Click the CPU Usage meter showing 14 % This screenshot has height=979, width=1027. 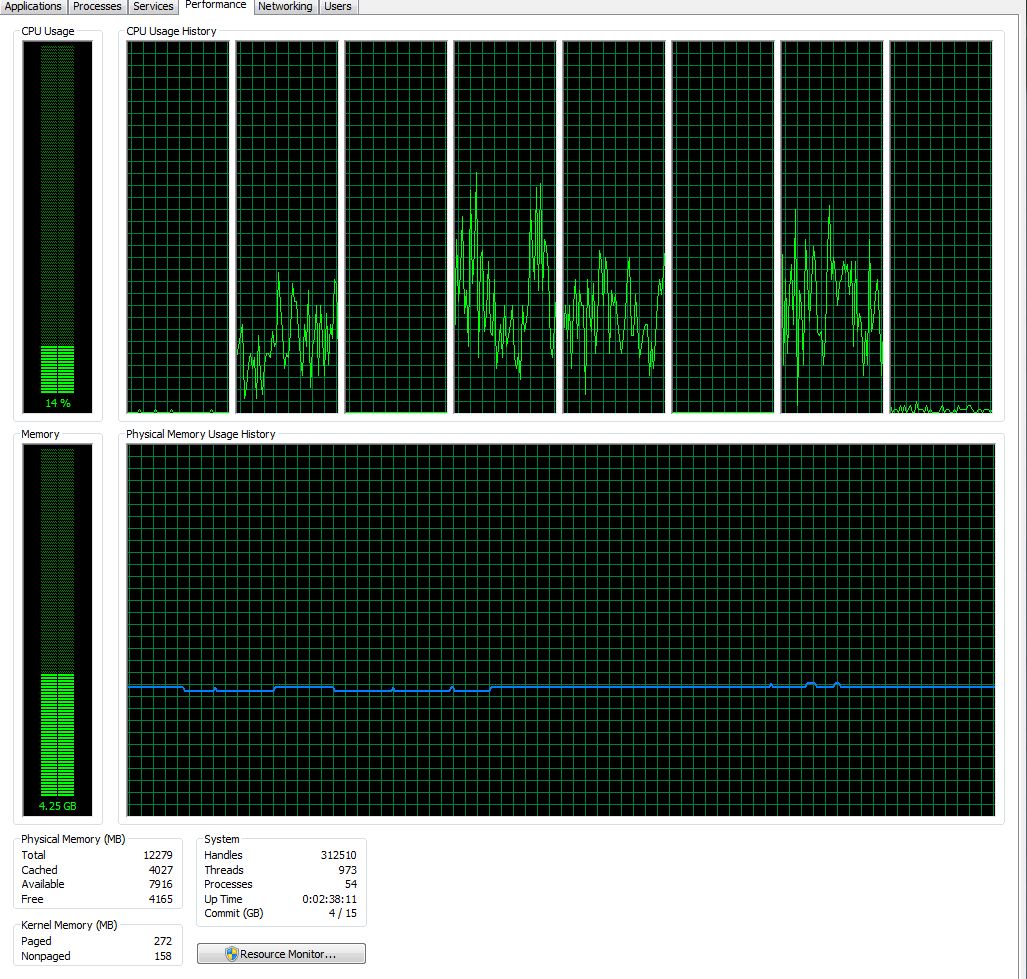pyautogui.click(x=58, y=227)
